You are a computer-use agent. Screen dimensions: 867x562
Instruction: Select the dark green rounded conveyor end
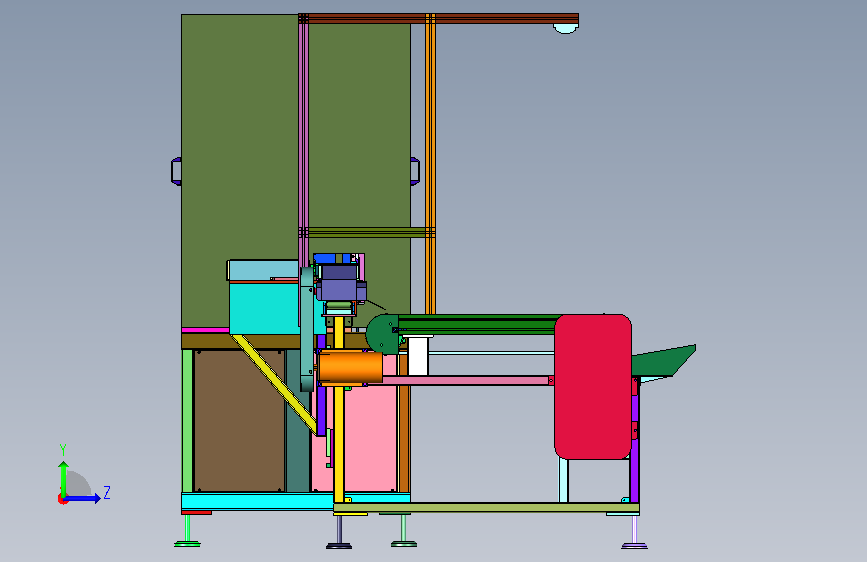coord(382,334)
